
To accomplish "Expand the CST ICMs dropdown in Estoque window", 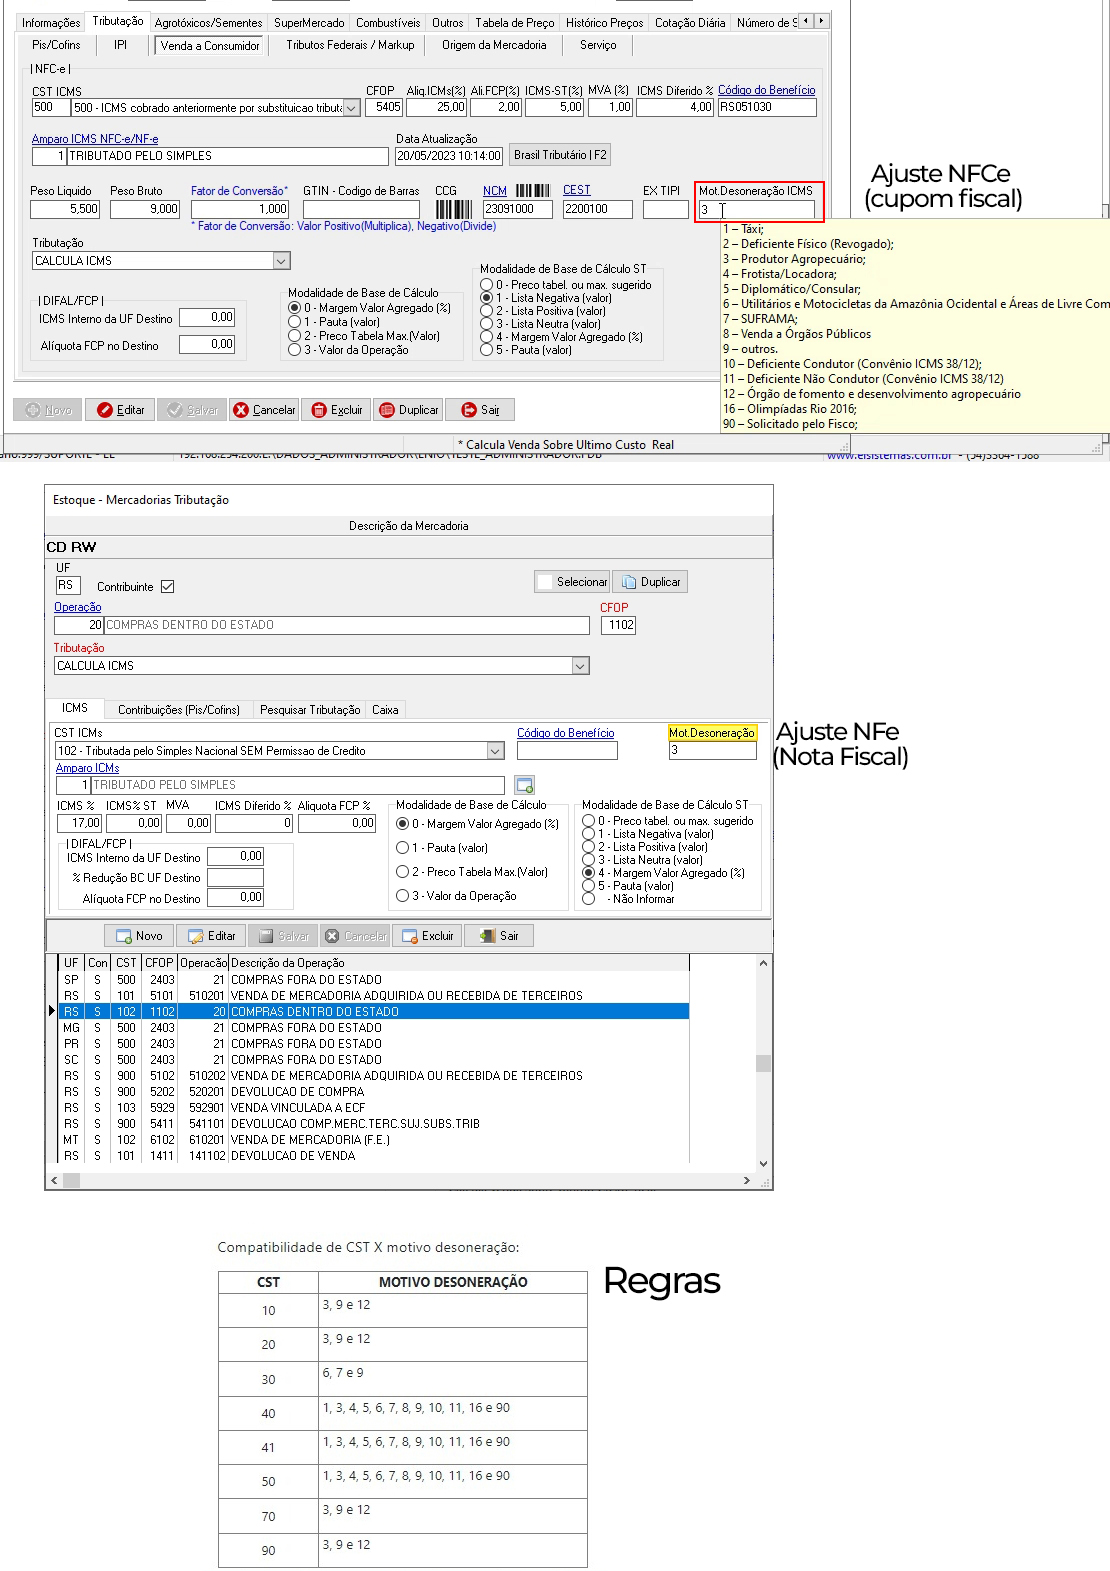I will [495, 751].
